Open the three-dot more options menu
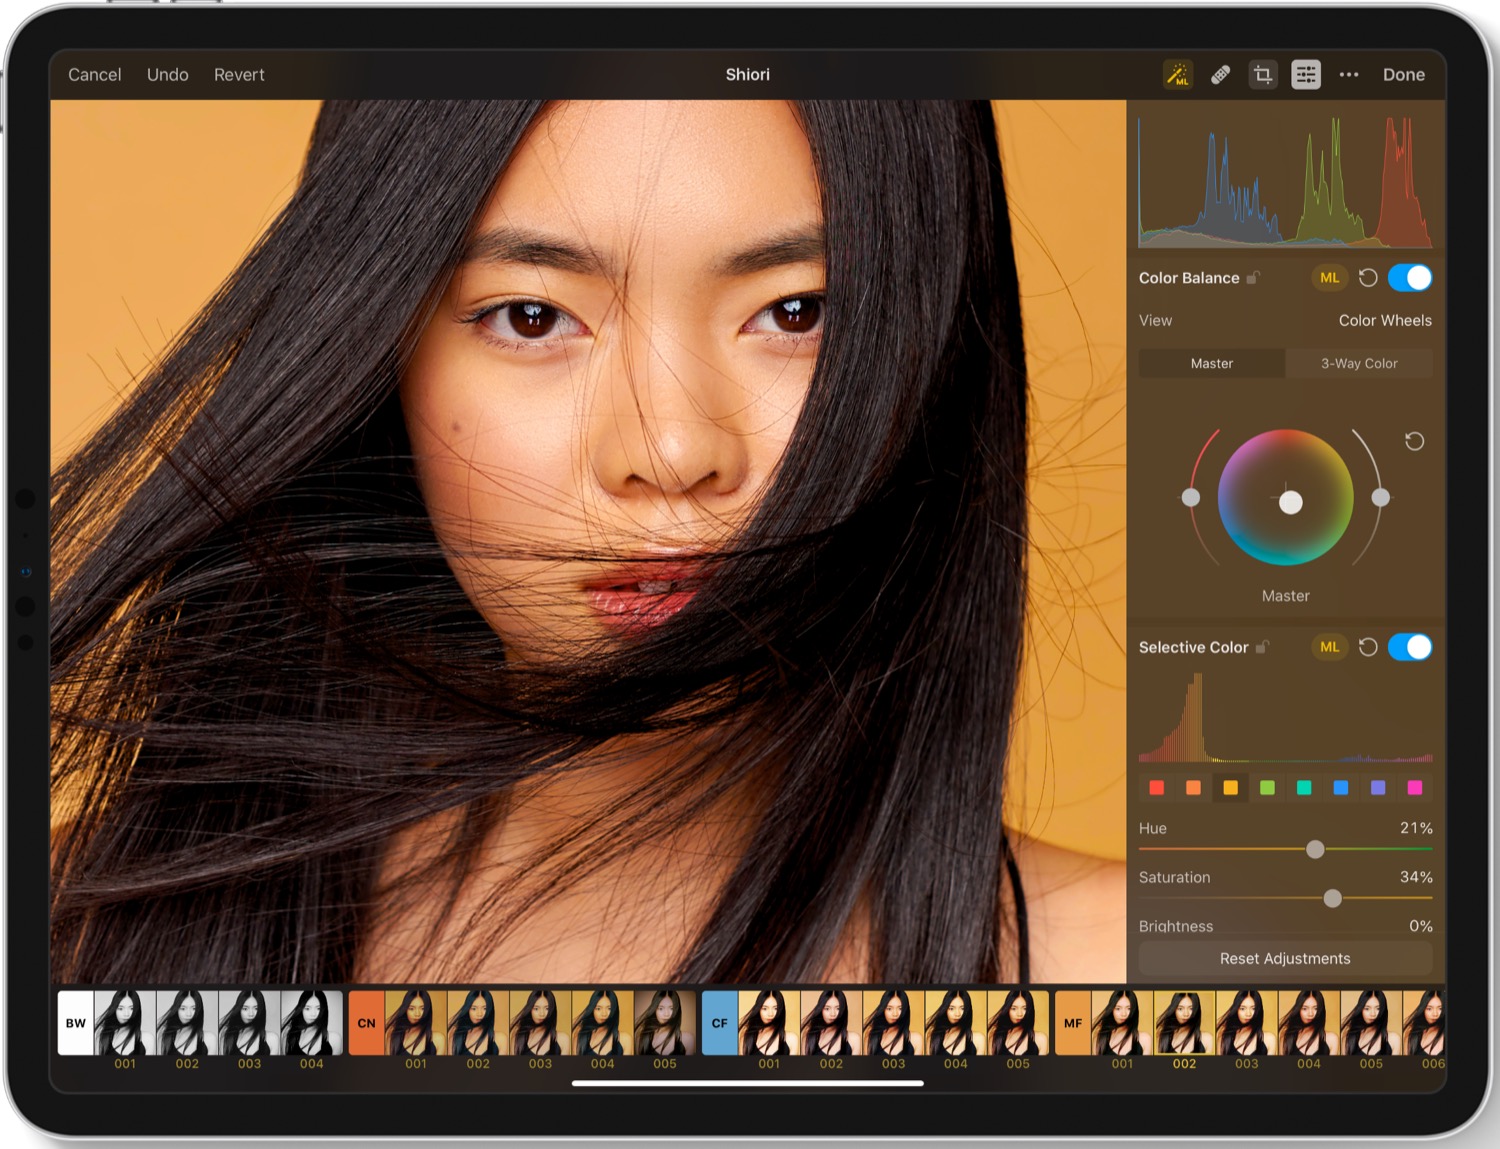 point(1349,75)
